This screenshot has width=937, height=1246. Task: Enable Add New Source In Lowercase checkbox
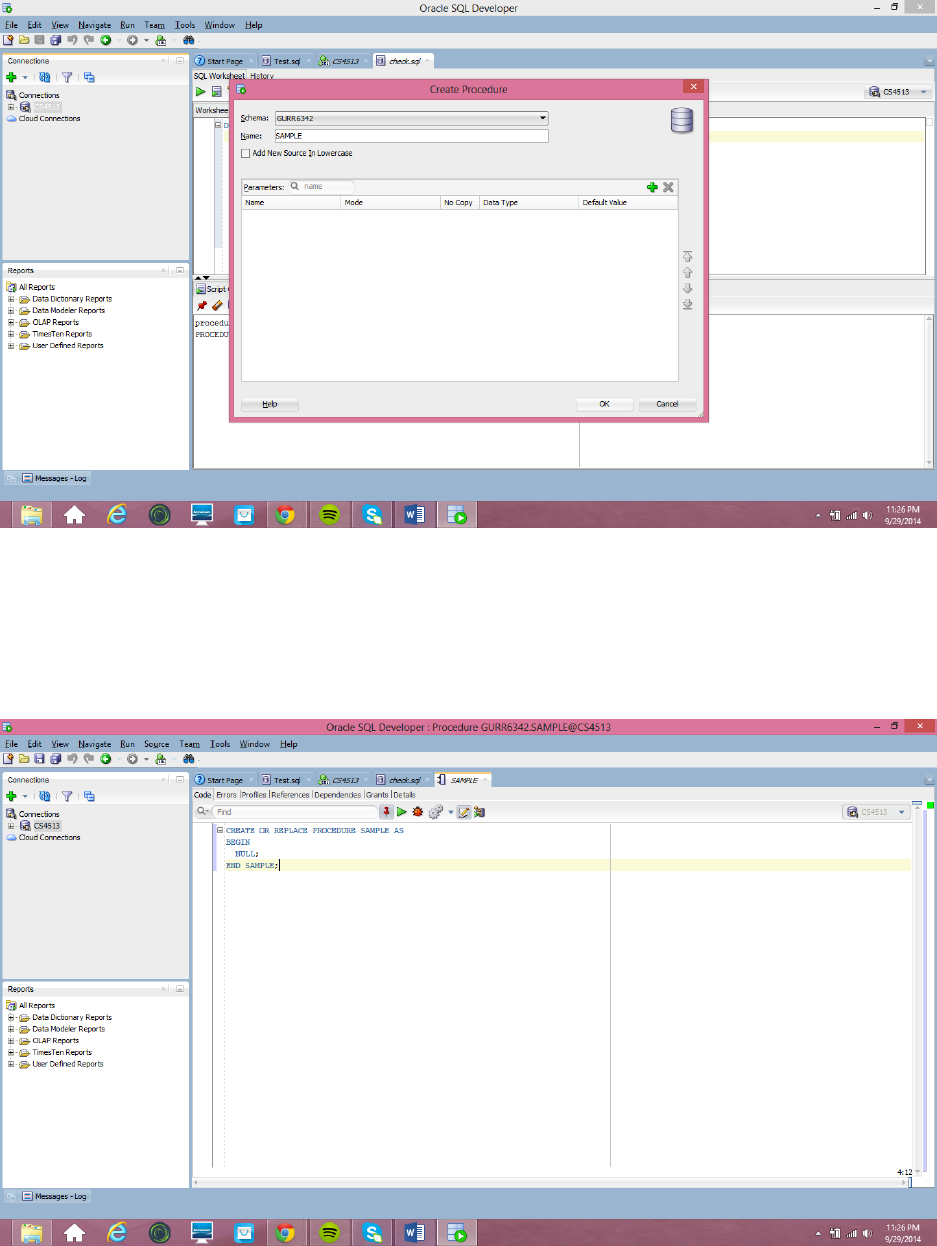246,153
